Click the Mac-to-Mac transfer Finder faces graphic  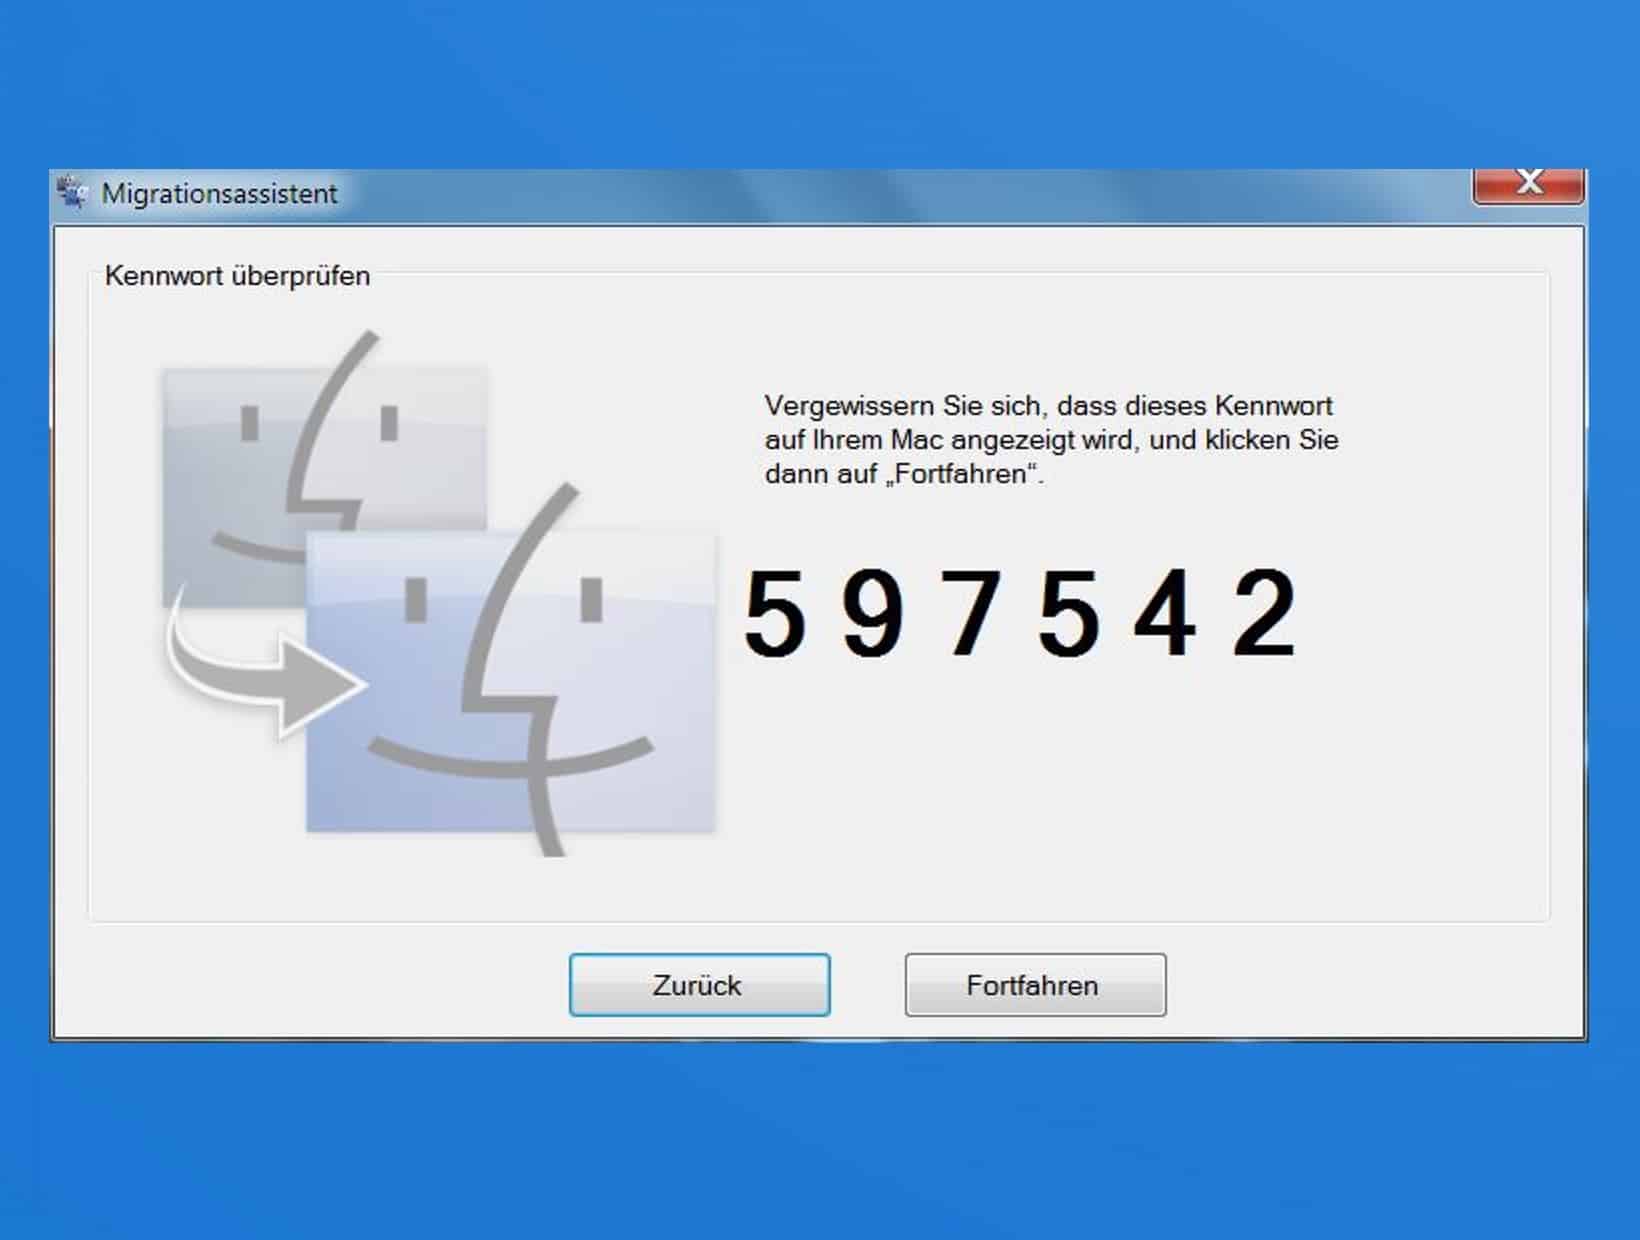tap(440, 592)
